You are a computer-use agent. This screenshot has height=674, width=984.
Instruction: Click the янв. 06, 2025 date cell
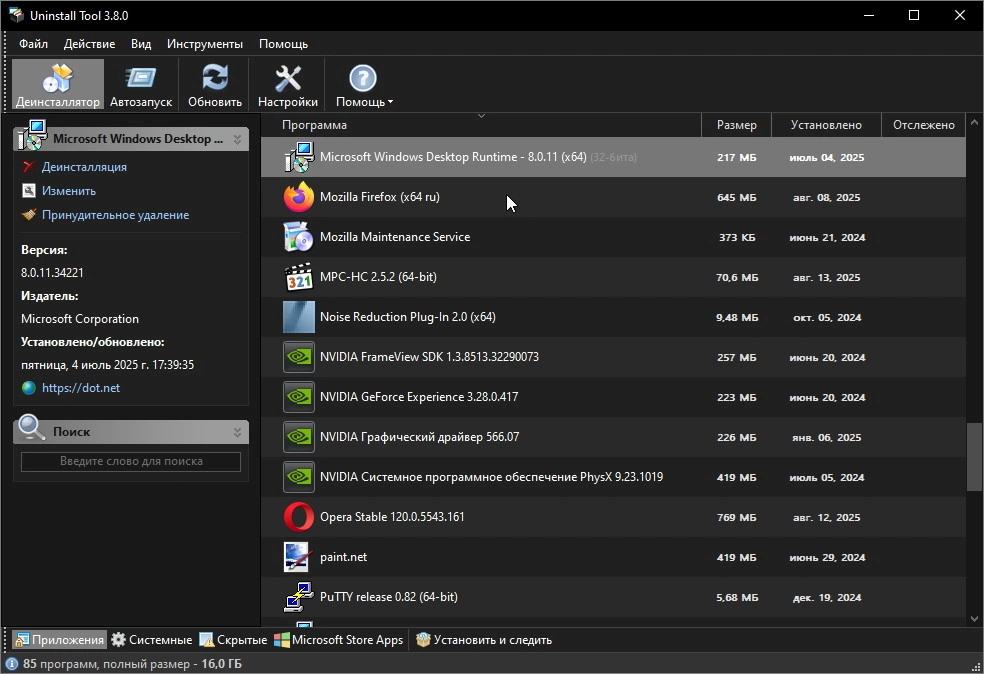826,437
